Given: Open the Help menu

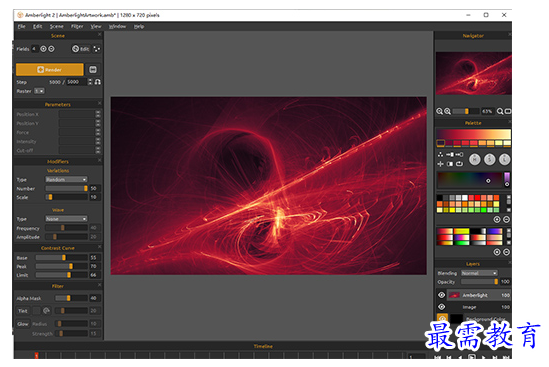Looking at the screenshot, I should pyautogui.click(x=139, y=26).
